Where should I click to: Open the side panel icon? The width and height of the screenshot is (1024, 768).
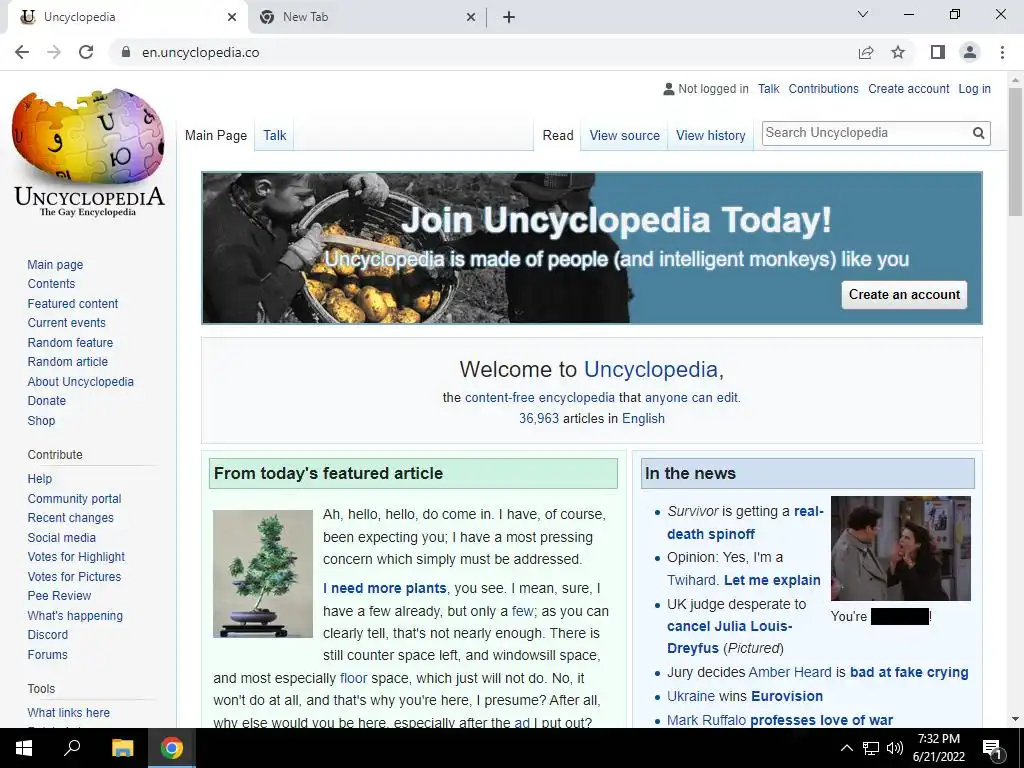(938, 52)
